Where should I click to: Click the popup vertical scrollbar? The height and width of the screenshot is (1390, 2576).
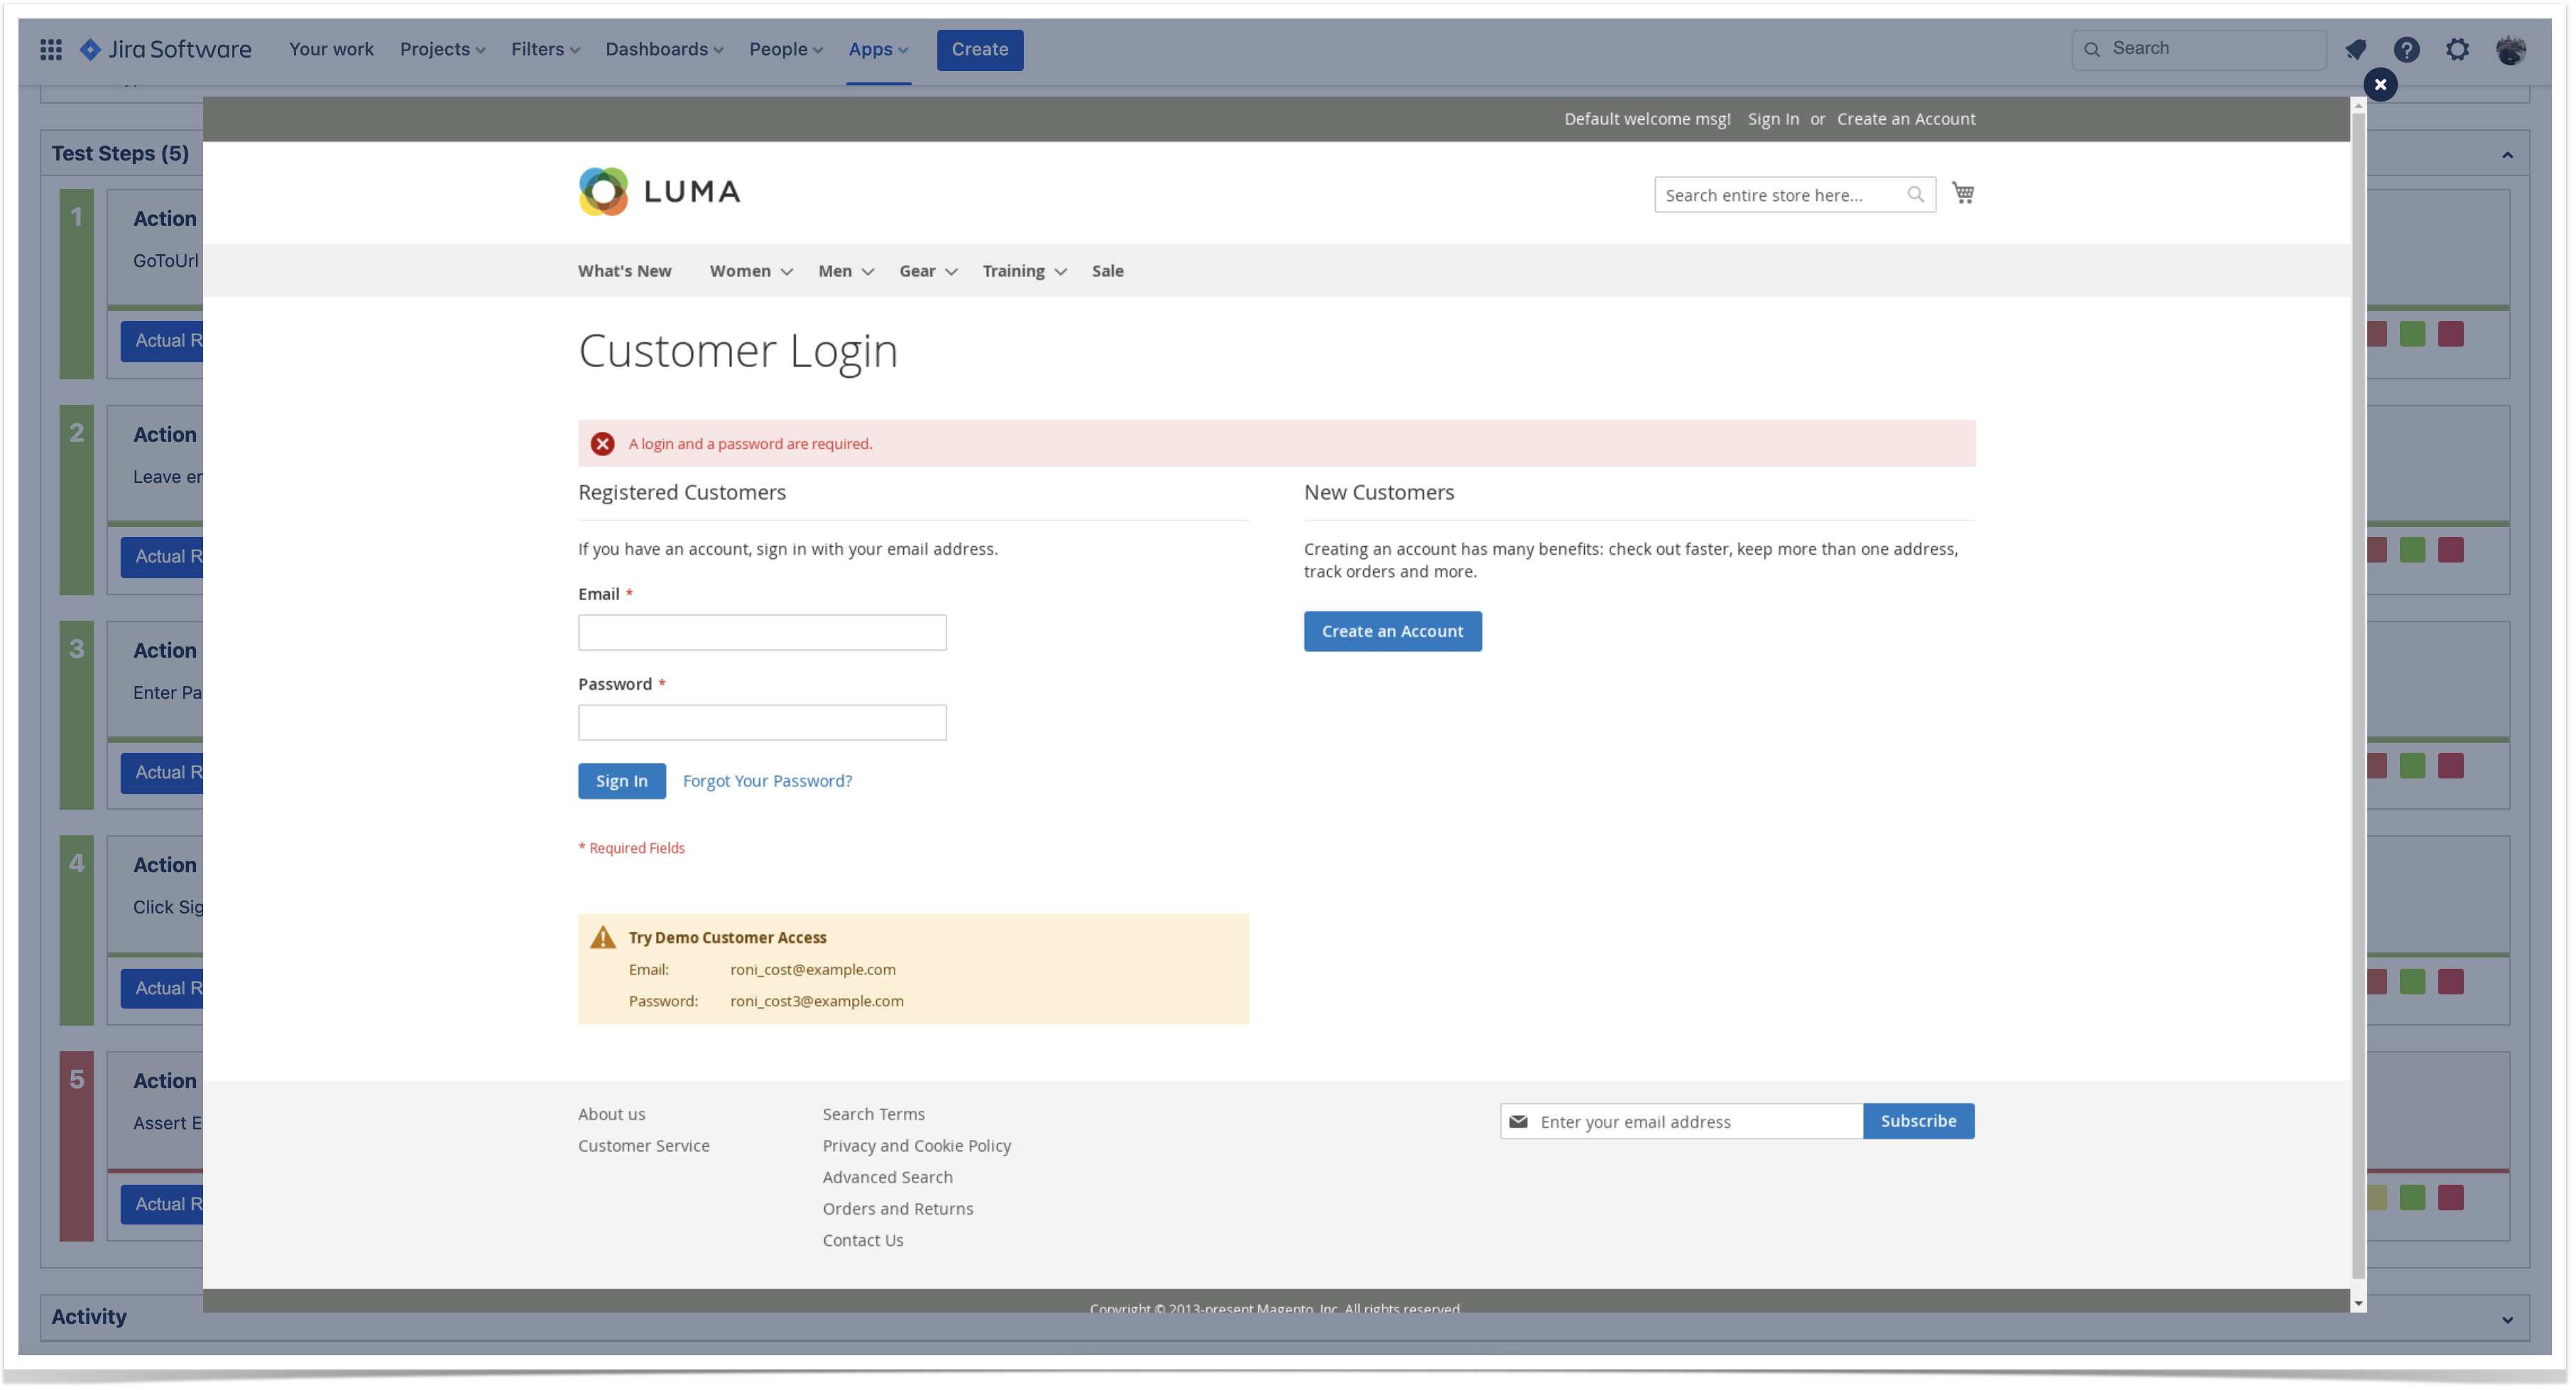[2358, 695]
